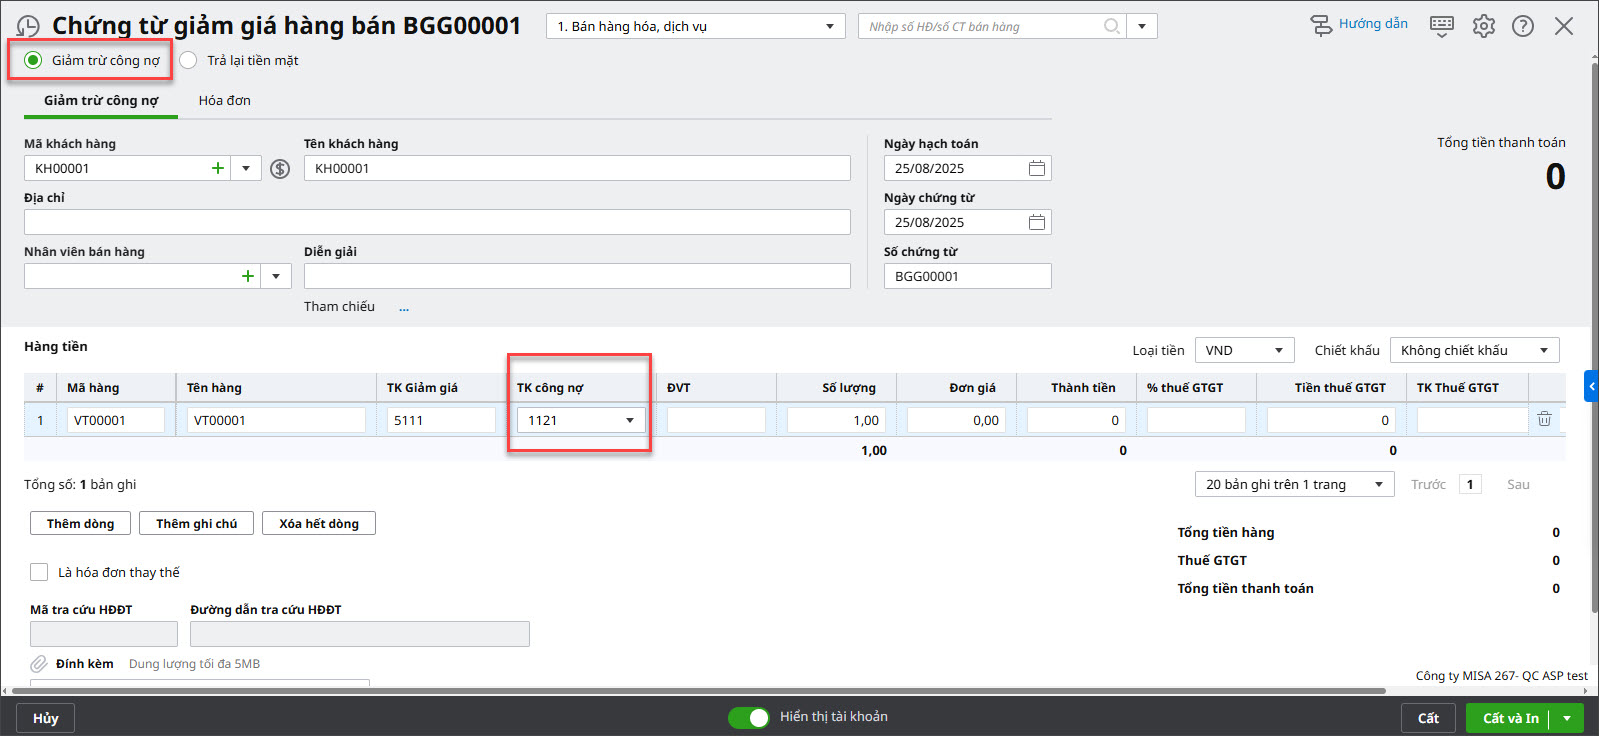1599x736 pixels.
Task: Click the customer debt dollar icon
Action: click(x=280, y=169)
